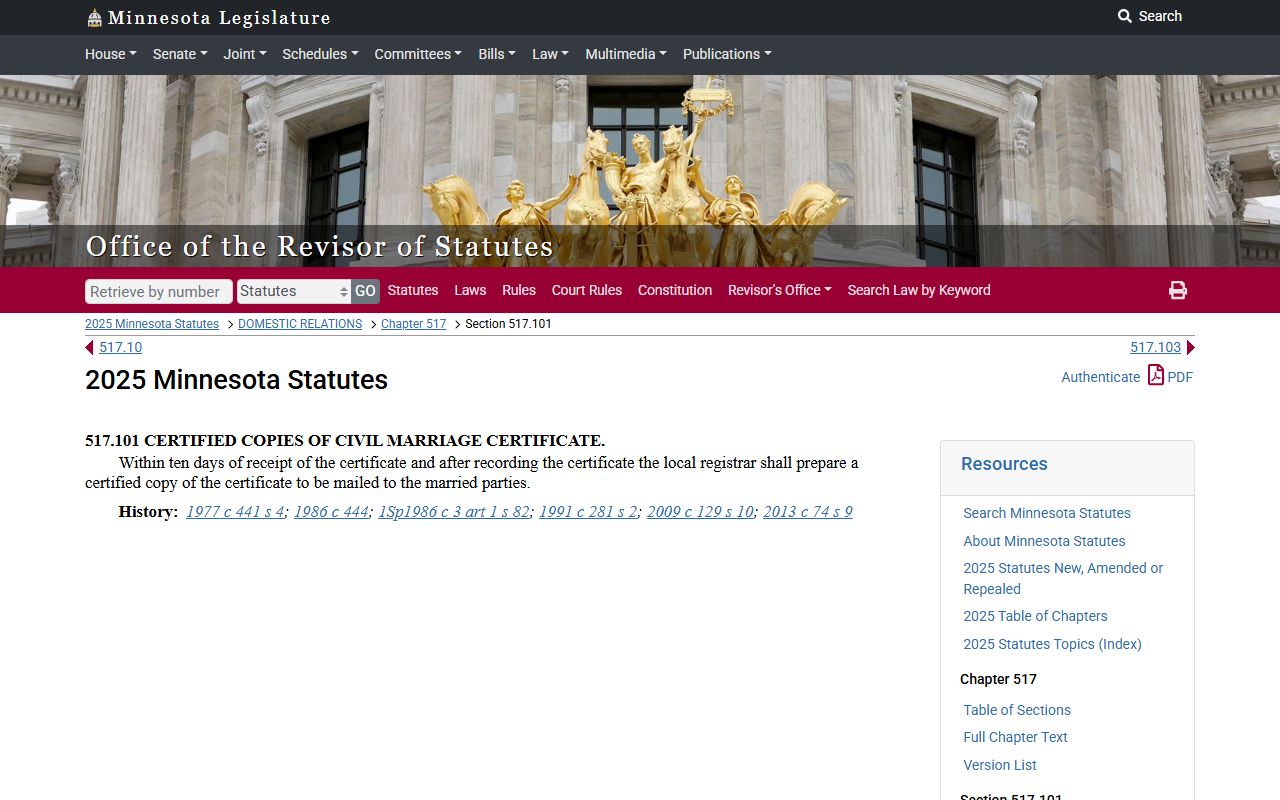
Task: Open the Statutes type select box
Action: point(294,291)
